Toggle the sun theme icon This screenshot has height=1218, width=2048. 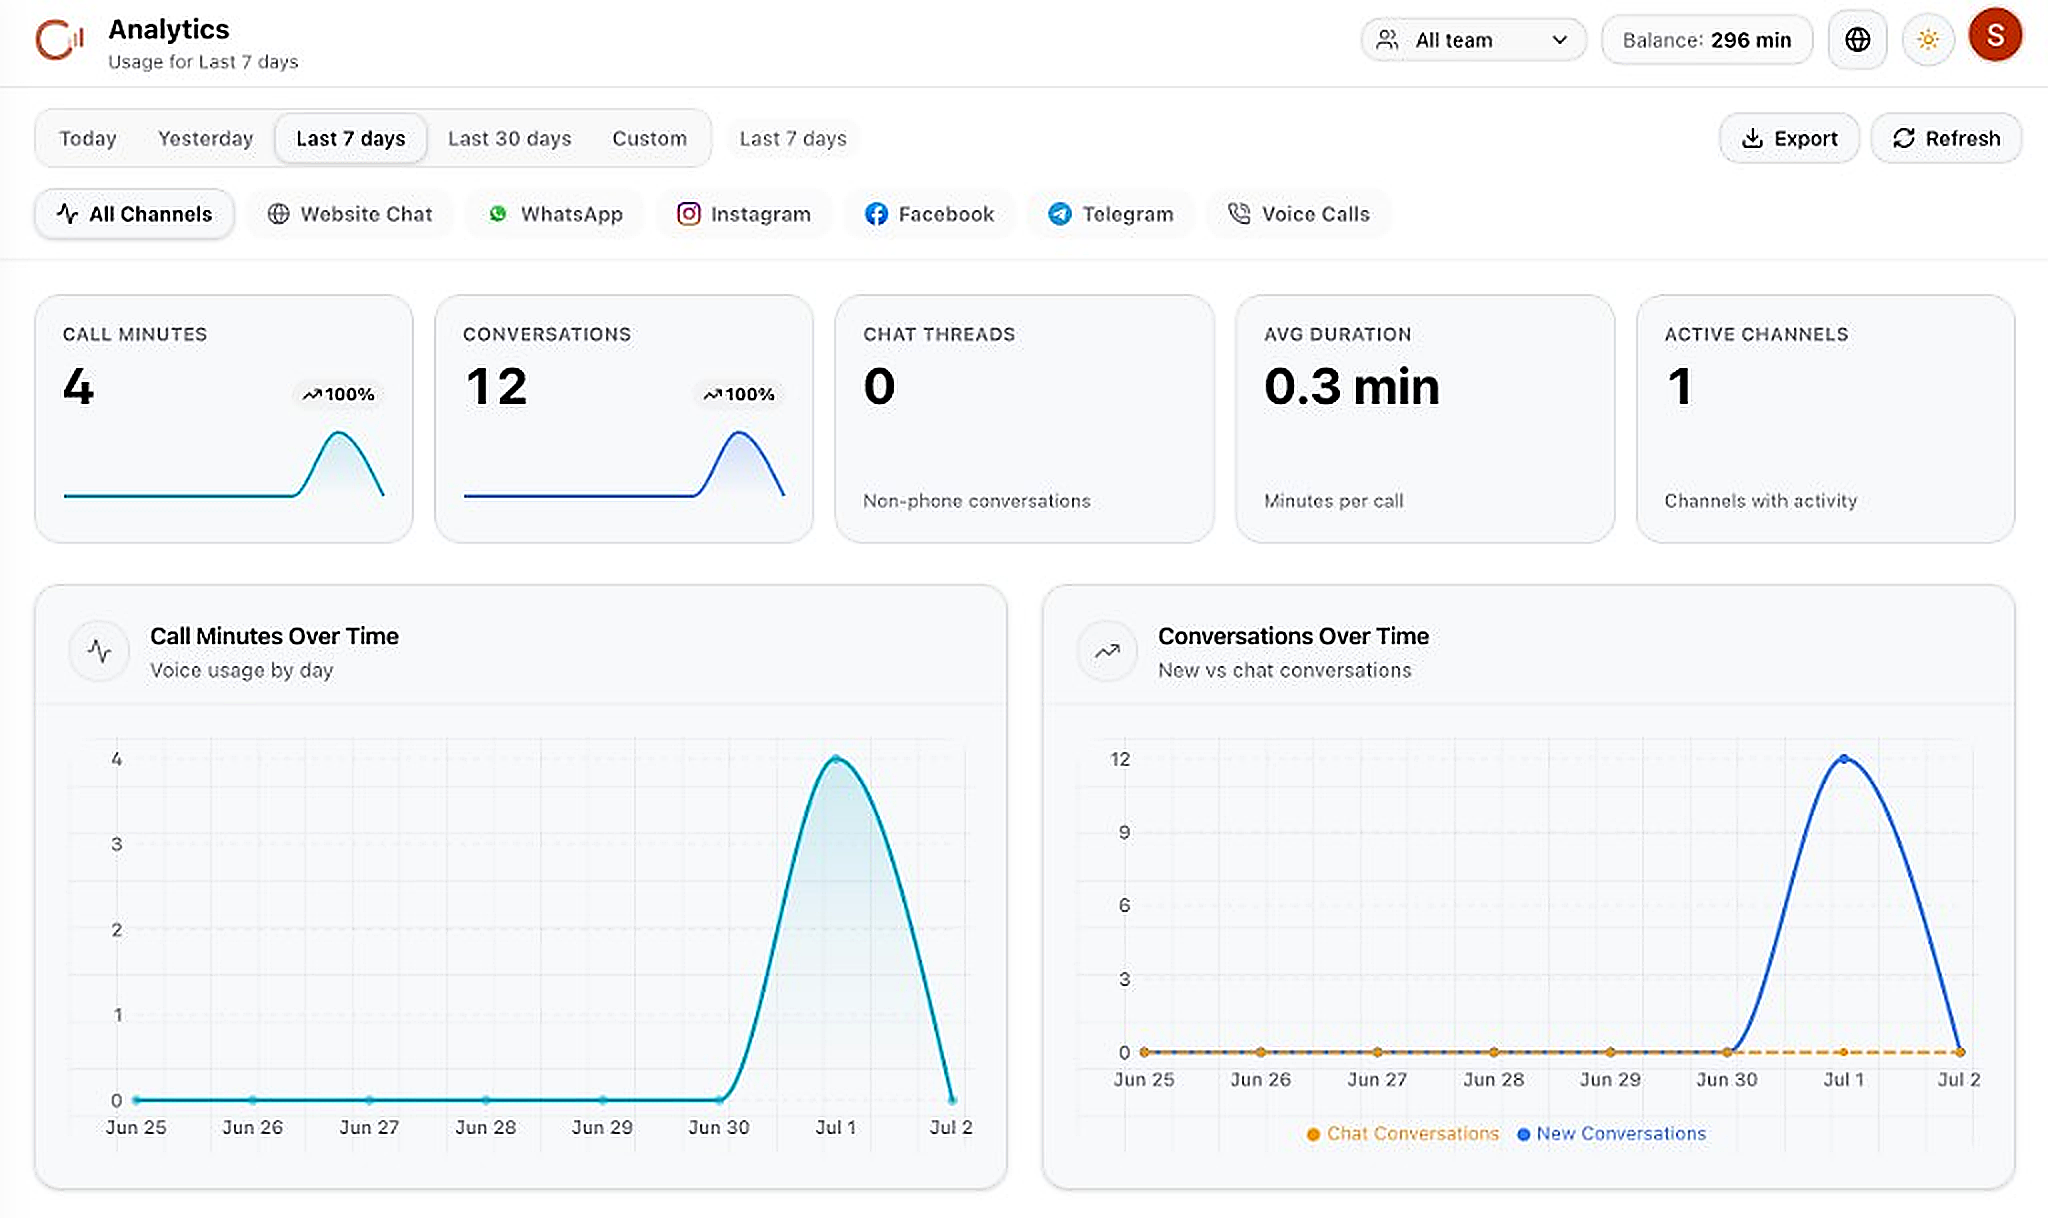click(x=1928, y=40)
